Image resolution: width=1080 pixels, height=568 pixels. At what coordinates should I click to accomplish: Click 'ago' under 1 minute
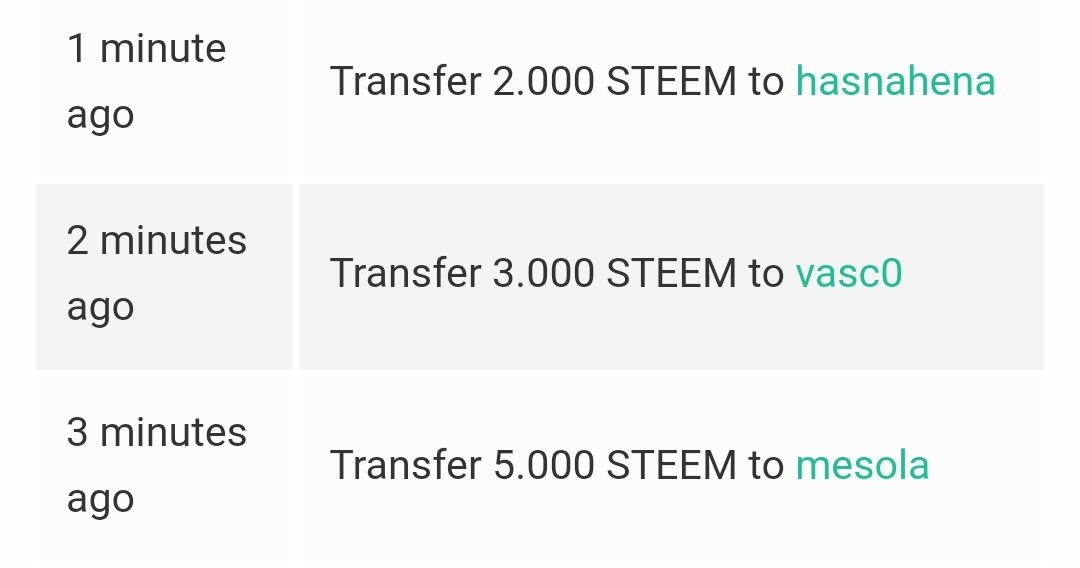(101, 116)
